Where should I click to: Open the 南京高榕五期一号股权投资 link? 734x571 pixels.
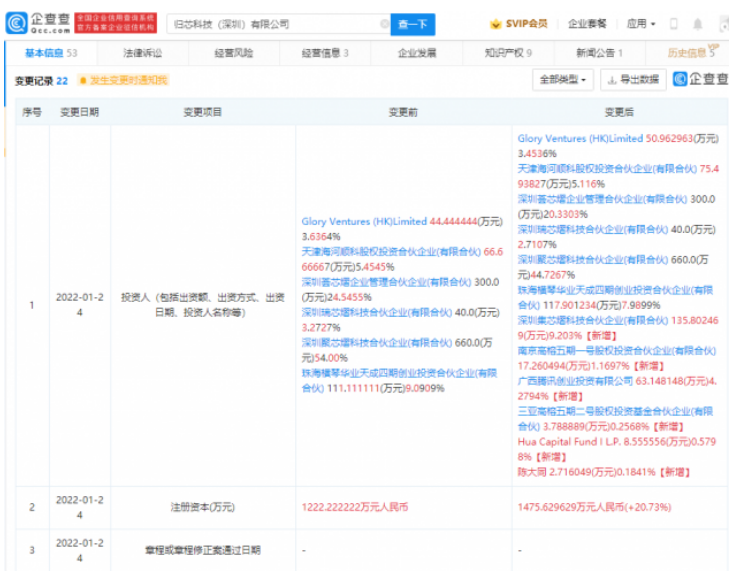tap(617, 351)
